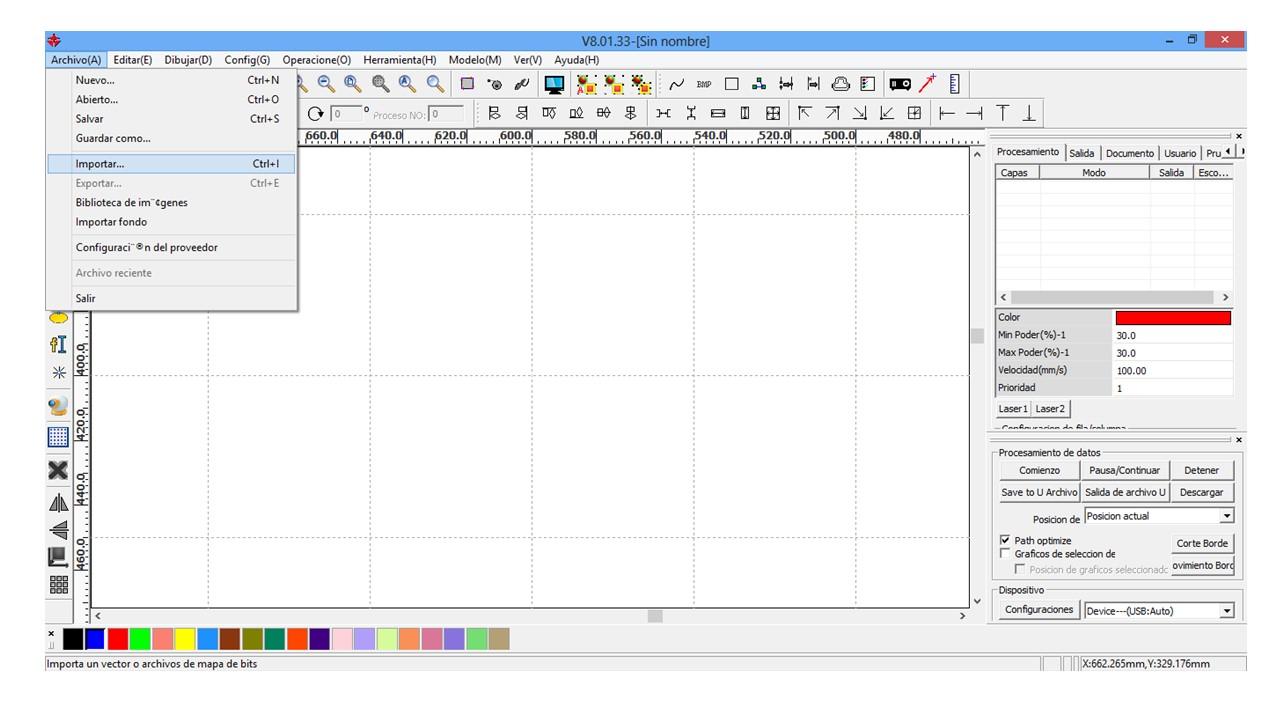
Task: Click Save to U Archivo button
Action: 1039,492
